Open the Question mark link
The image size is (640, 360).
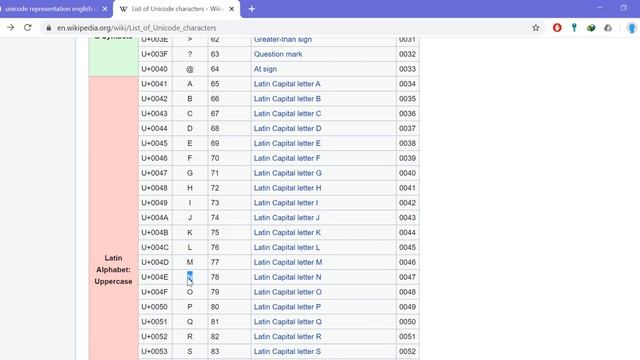pyautogui.click(x=278, y=54)
